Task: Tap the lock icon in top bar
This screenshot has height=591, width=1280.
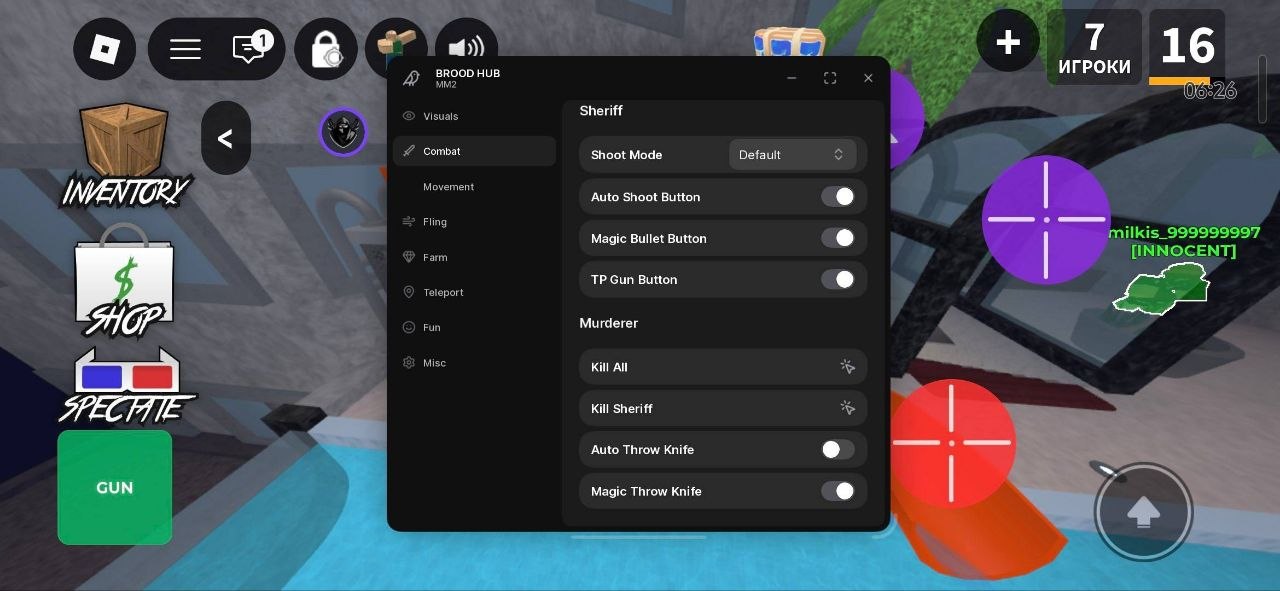Action: (326, 49)
